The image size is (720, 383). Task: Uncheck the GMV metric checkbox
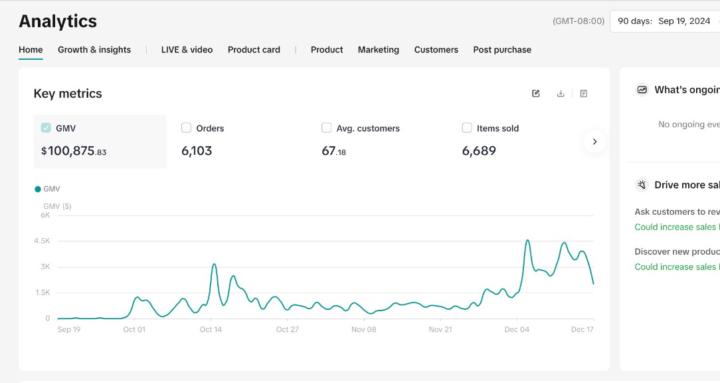(46, 128)
